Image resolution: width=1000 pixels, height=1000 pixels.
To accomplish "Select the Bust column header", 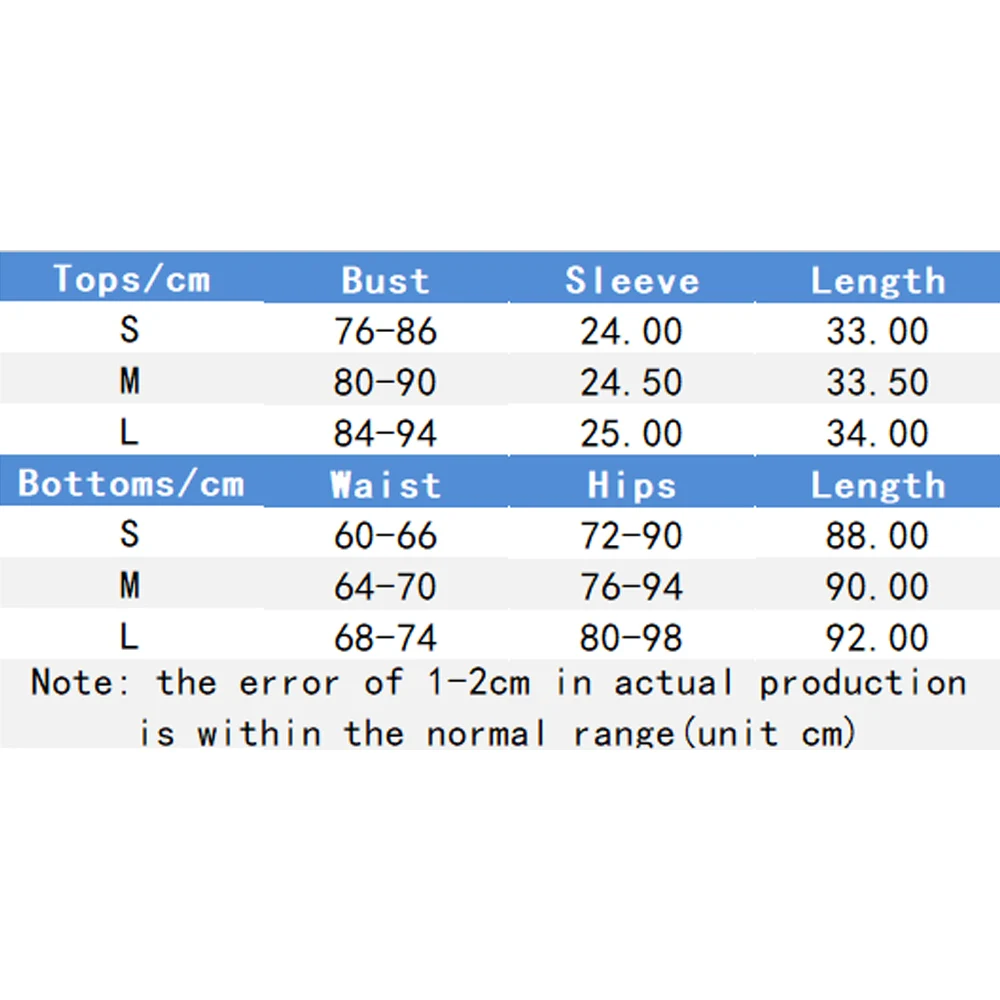I will point(385,281).
